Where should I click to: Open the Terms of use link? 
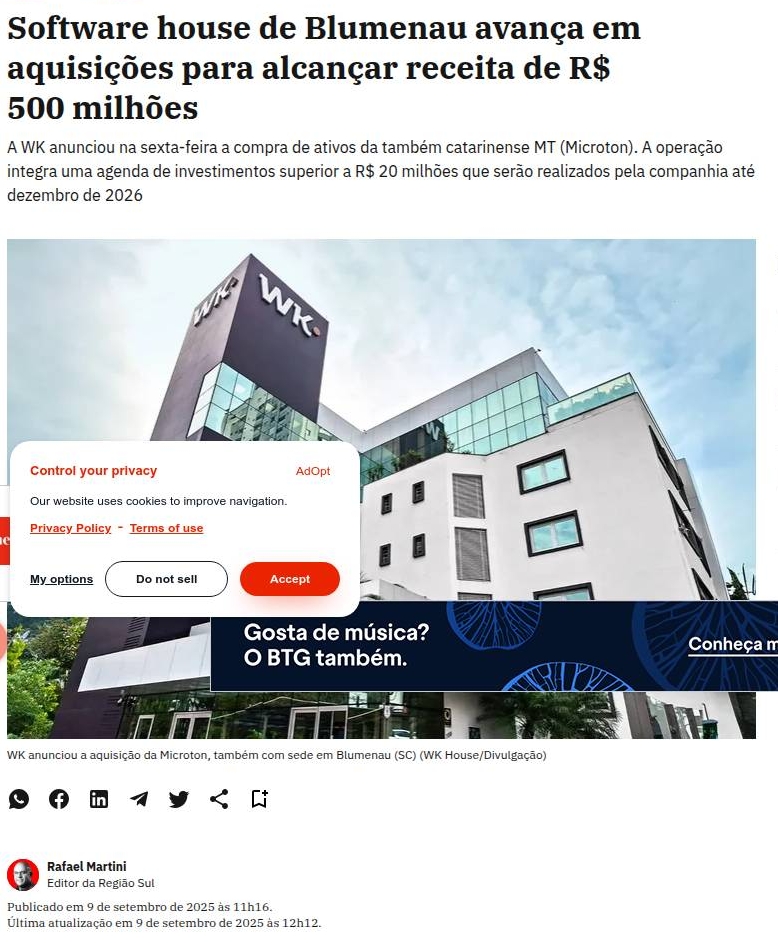(x=167, y=528)
